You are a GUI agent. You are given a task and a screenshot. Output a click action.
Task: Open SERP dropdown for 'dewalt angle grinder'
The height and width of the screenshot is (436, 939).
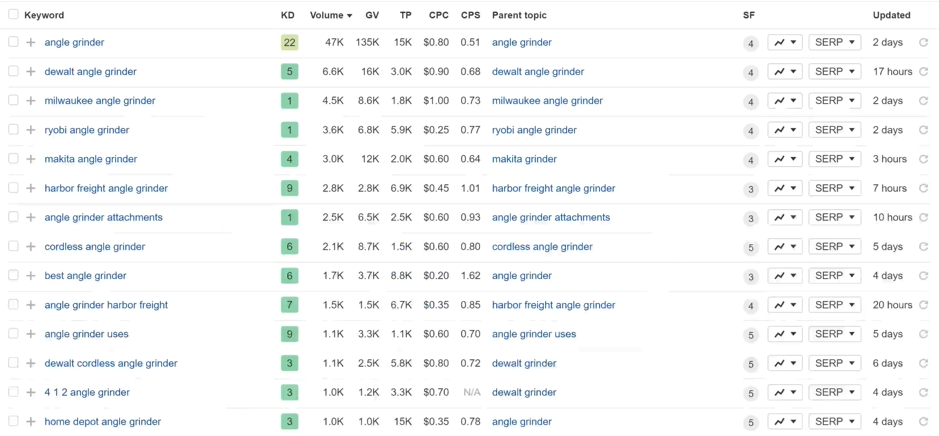tap(835, 72)
